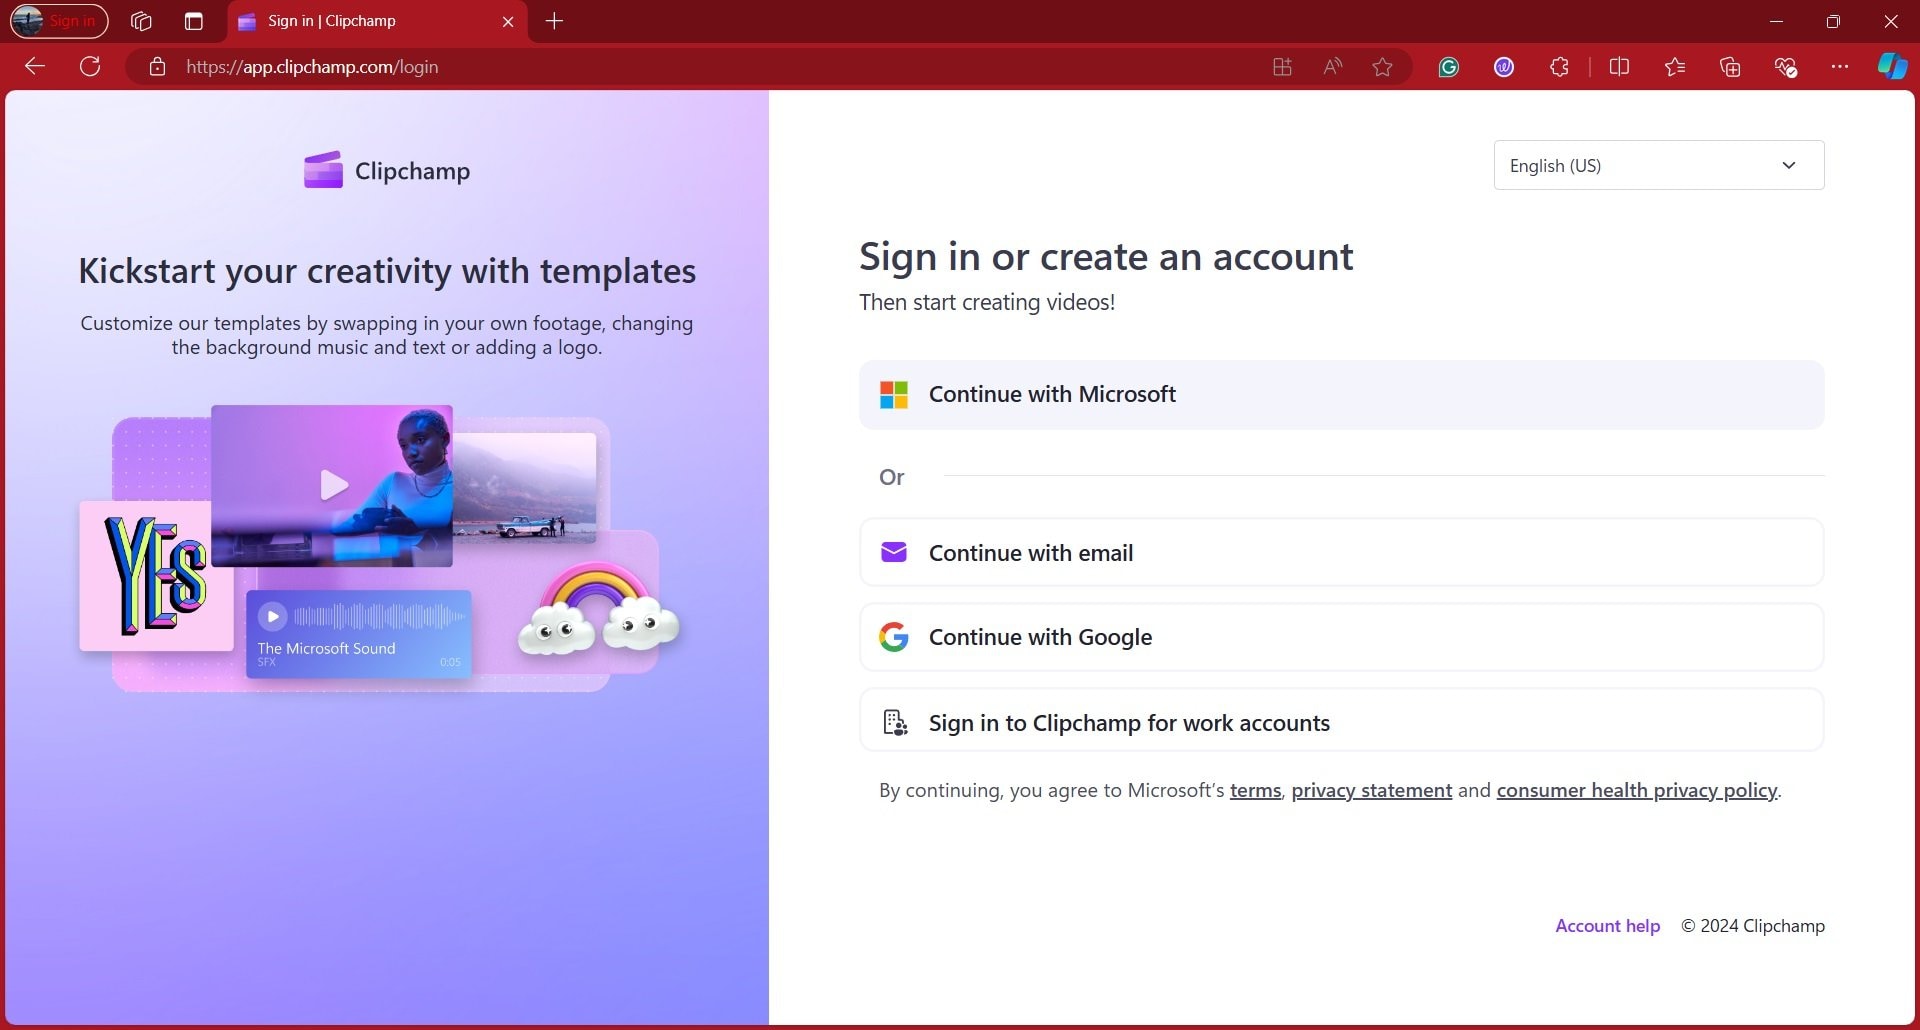Open the Microsoft terms link
The image size is (1920, 1030).
pos(1255,791)
